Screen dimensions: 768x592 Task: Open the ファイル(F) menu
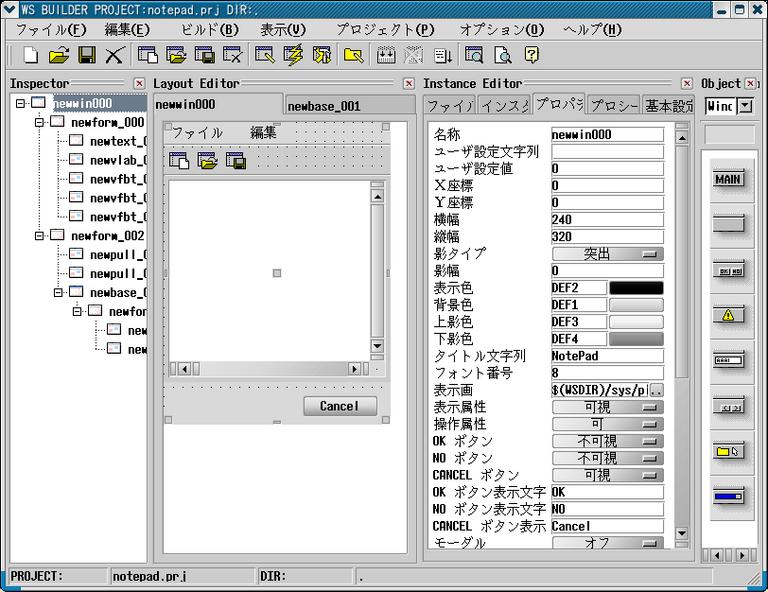51,30
